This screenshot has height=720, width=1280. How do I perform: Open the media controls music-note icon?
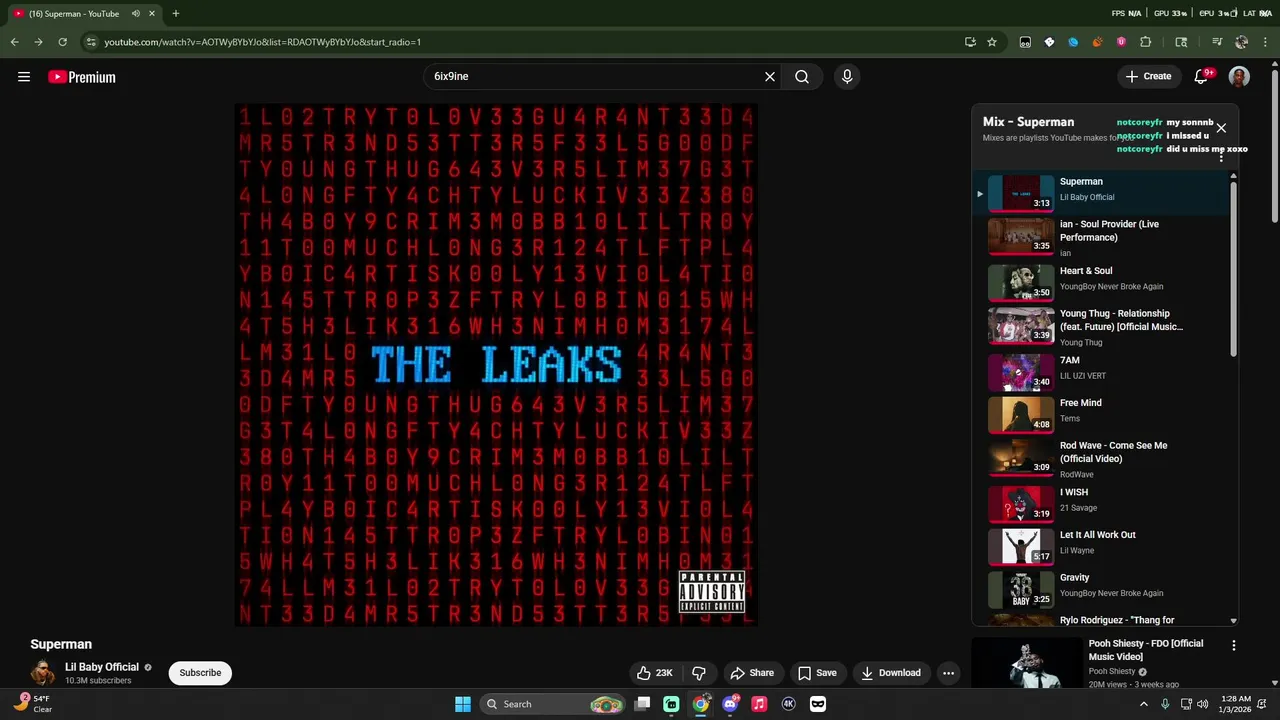(1217, 42)
